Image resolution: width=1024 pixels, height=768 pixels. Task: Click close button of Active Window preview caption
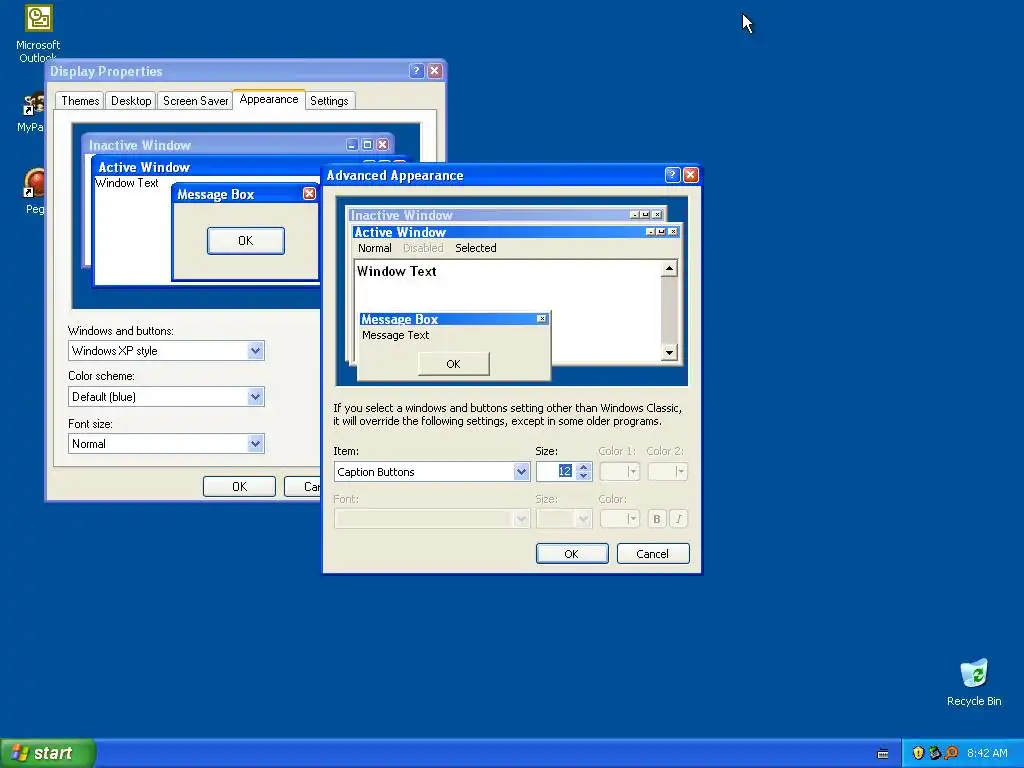point(673,232)
